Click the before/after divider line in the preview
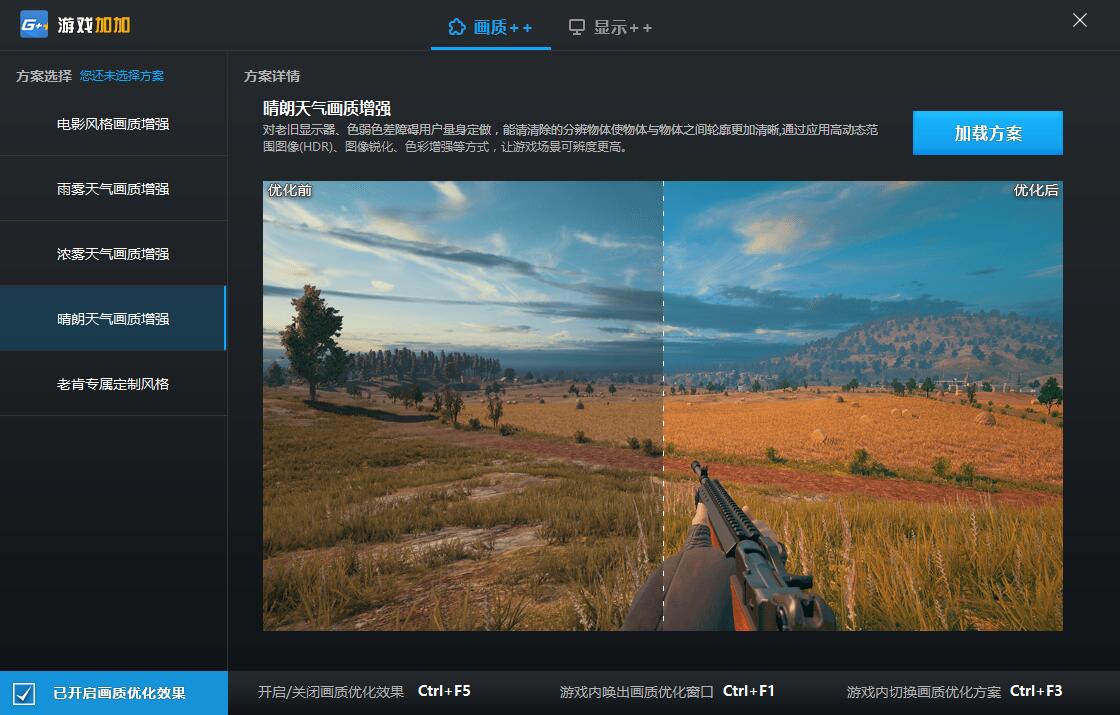This screenshot has width=1120, height=715. tap(663, 406)
